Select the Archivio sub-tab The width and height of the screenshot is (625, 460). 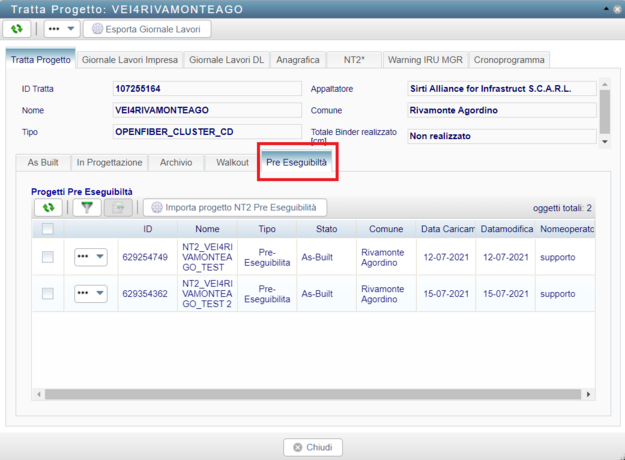[x=176, y=163]
